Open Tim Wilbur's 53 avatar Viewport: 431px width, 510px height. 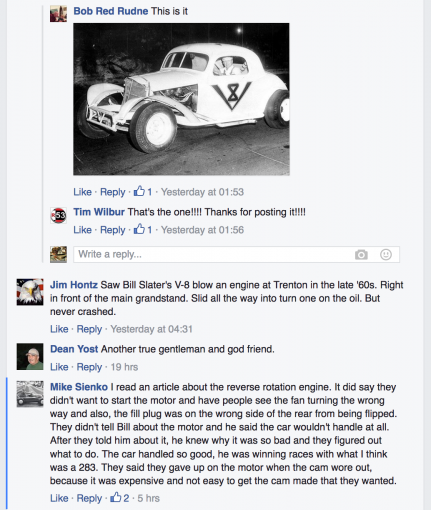(x=58, y=215)
